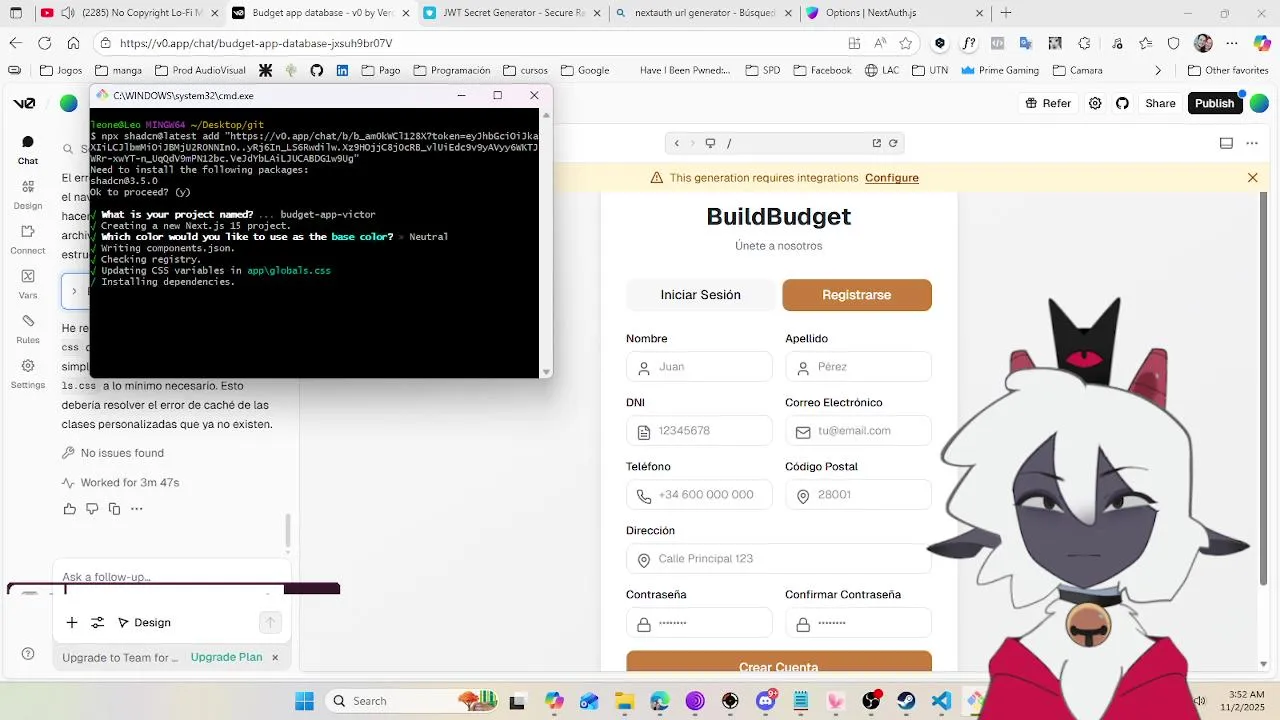
Task: Click the Configure integrations link
Action: [x=892, y=178]
